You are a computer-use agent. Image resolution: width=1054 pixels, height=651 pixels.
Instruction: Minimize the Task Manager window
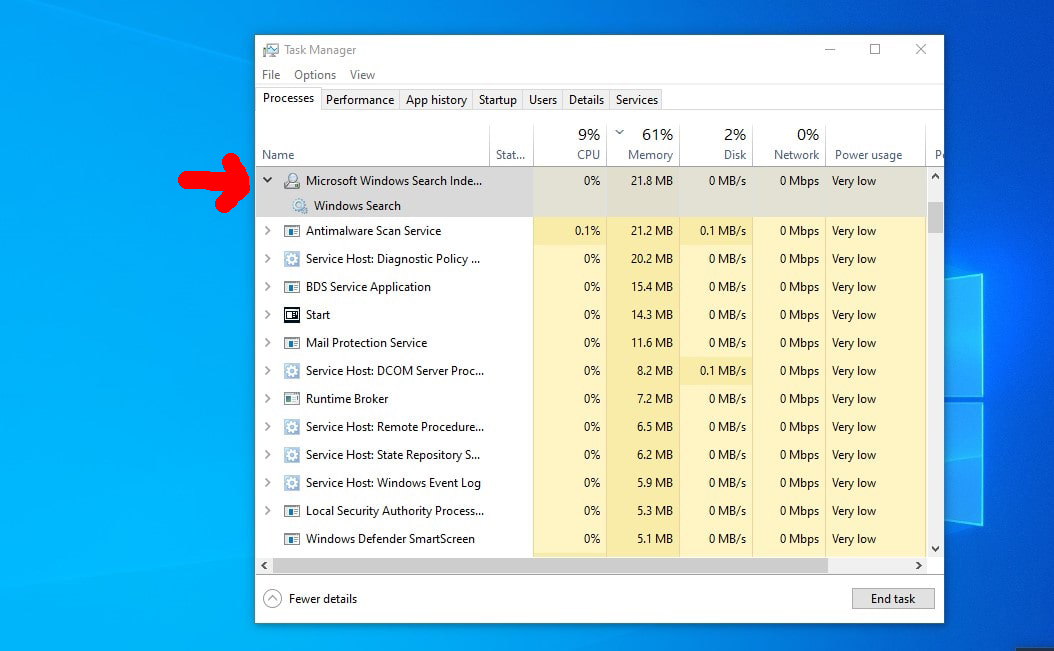point(830,49)
